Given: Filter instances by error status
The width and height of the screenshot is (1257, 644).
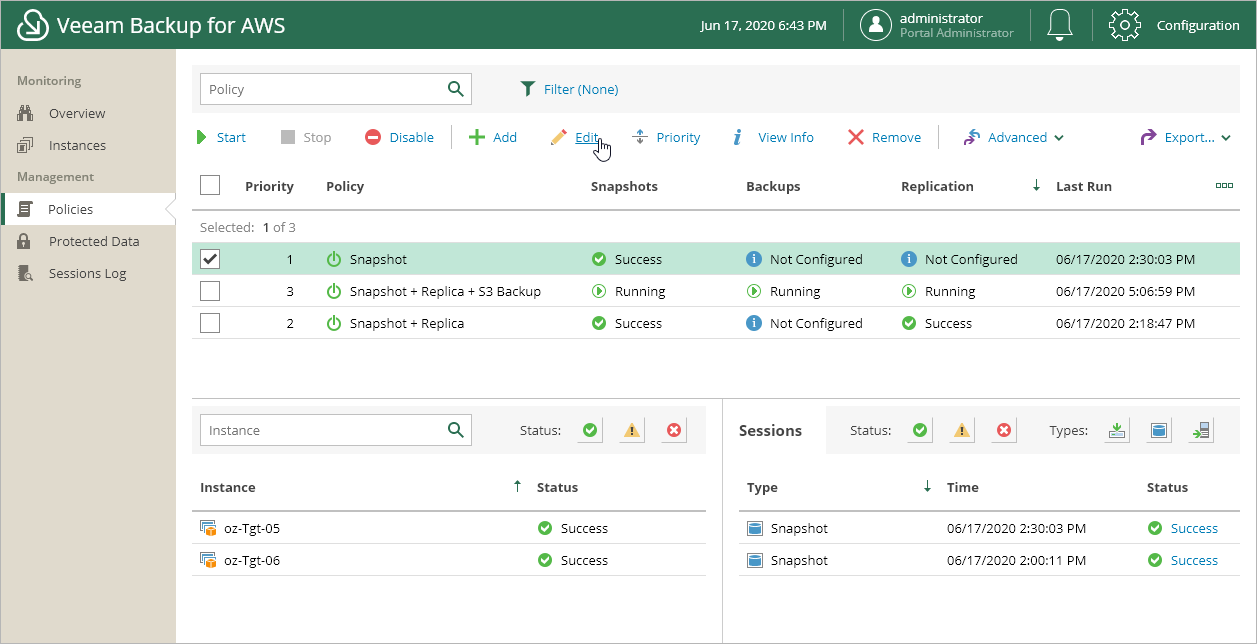Looking at the screenshot, I should [674, 430].
